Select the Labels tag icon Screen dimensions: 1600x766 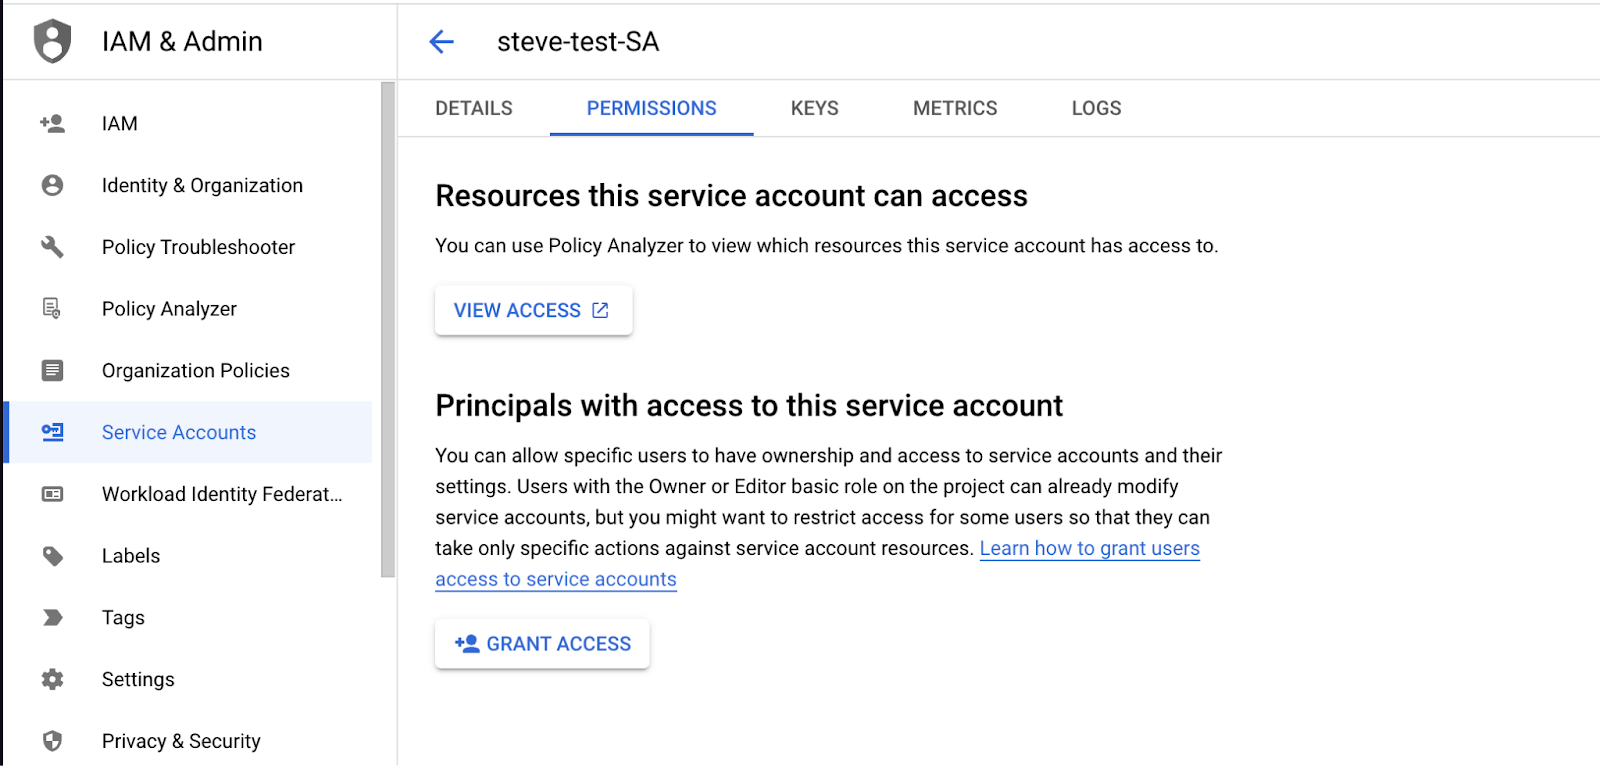pyautogui.click(x=52, y=556)
